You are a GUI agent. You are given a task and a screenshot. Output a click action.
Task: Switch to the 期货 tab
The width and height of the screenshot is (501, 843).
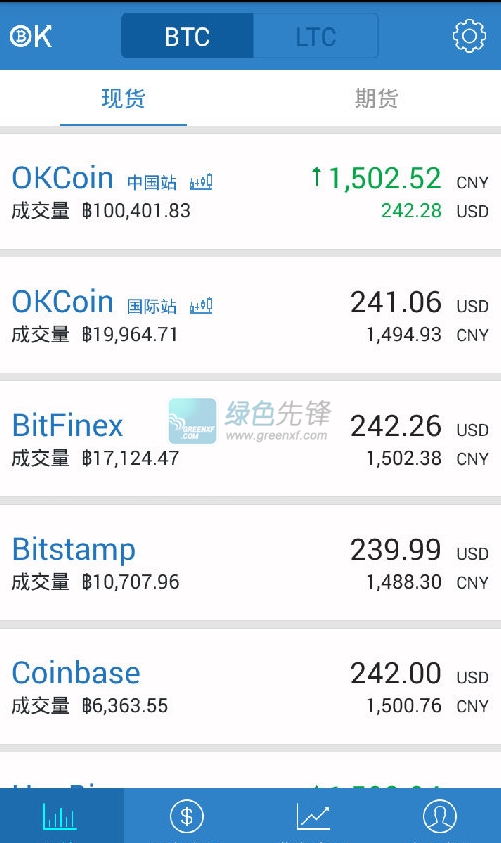[376, 99]
